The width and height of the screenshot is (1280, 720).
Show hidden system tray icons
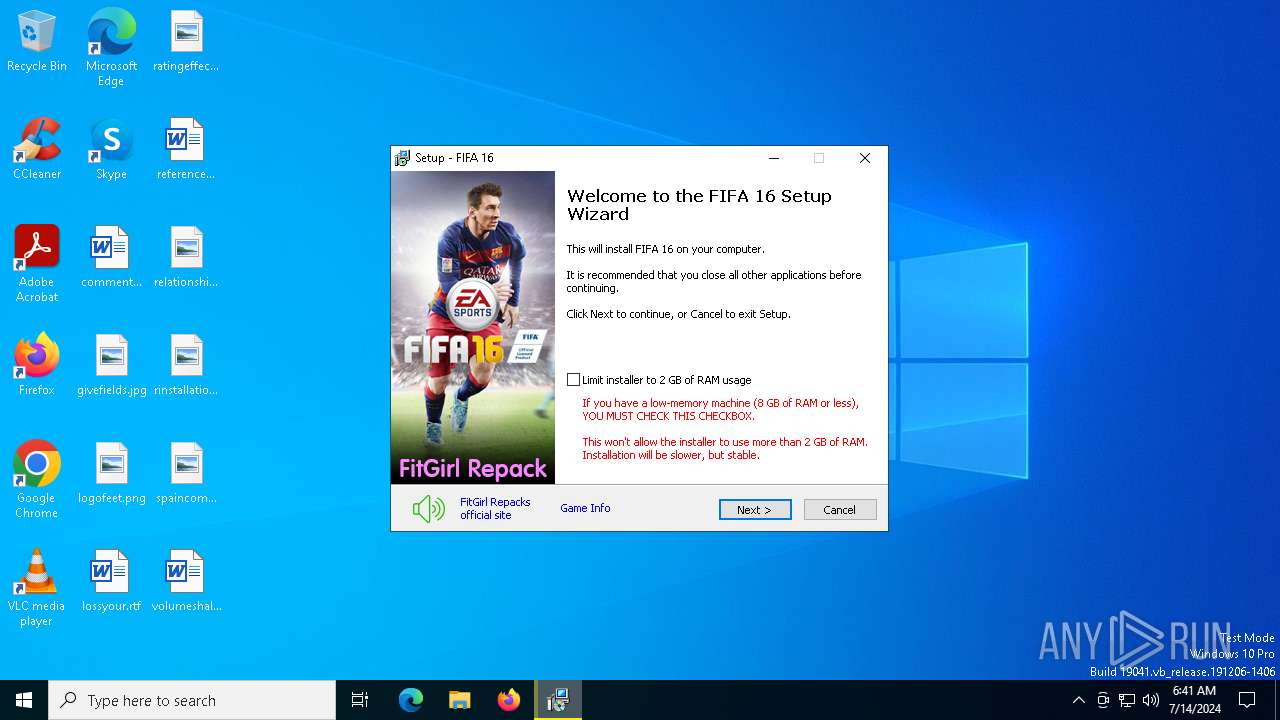click(x=1078, y=700)
